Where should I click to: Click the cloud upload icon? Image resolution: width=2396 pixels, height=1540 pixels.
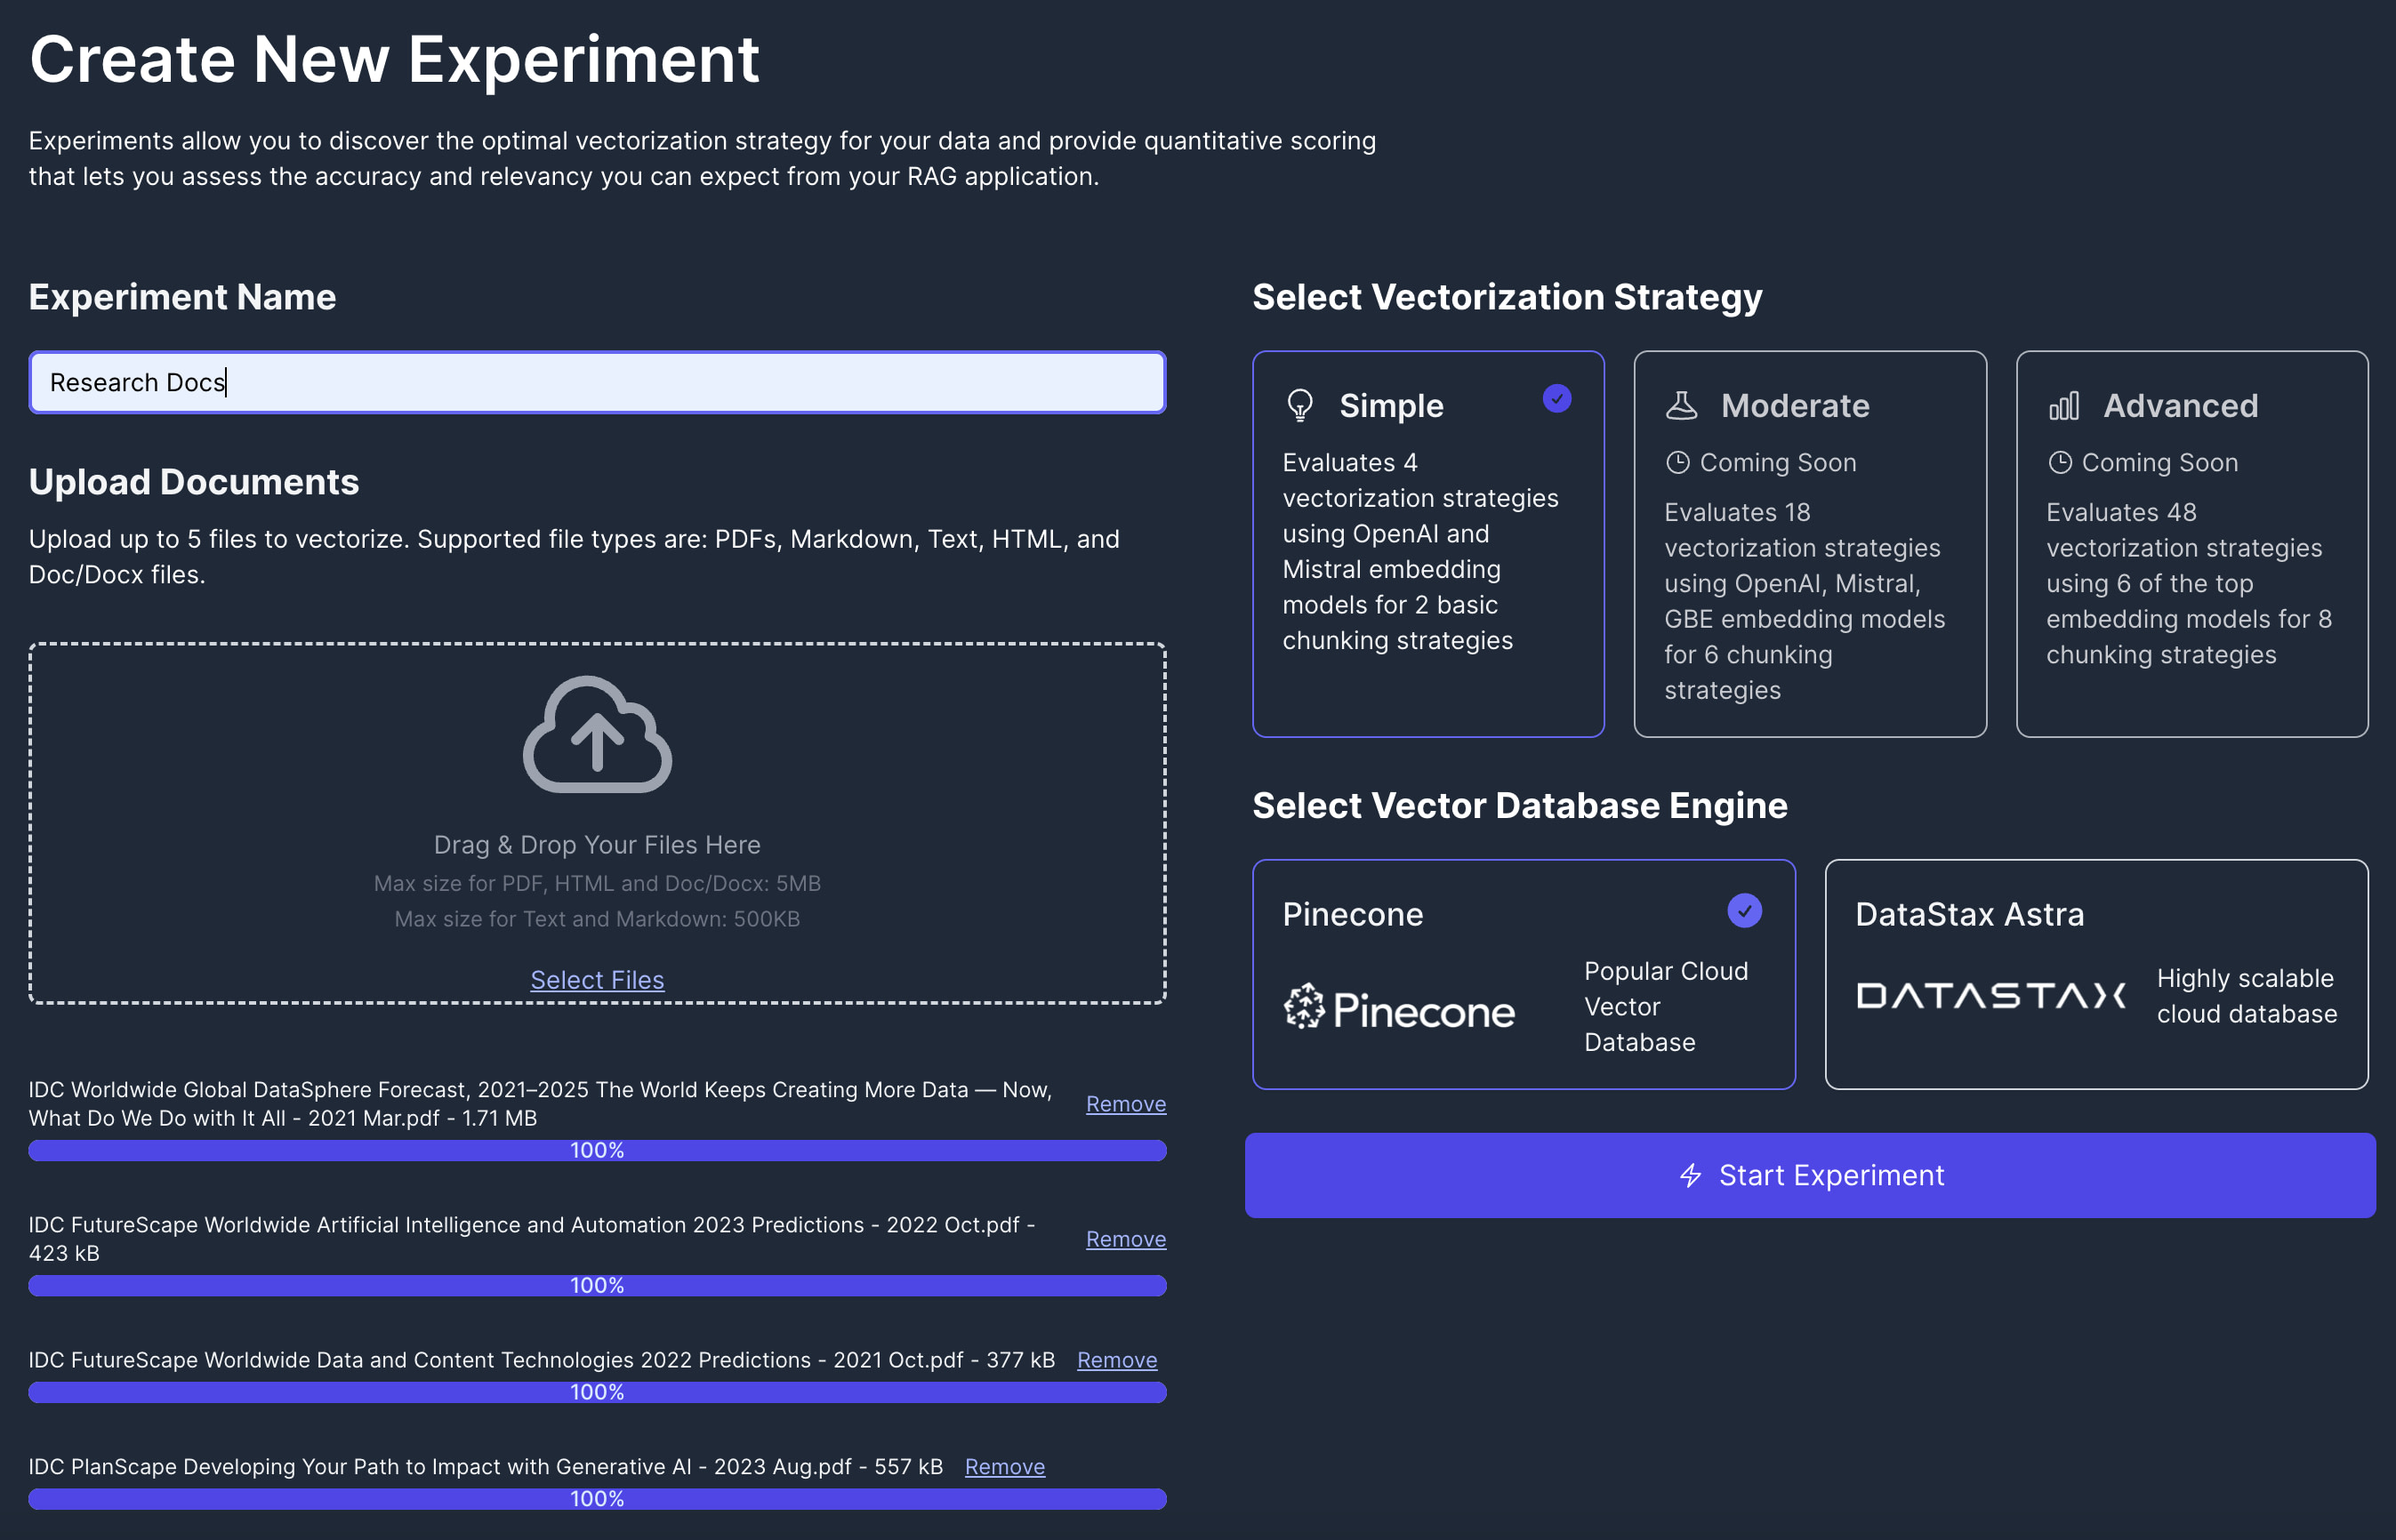click(597, 735)
